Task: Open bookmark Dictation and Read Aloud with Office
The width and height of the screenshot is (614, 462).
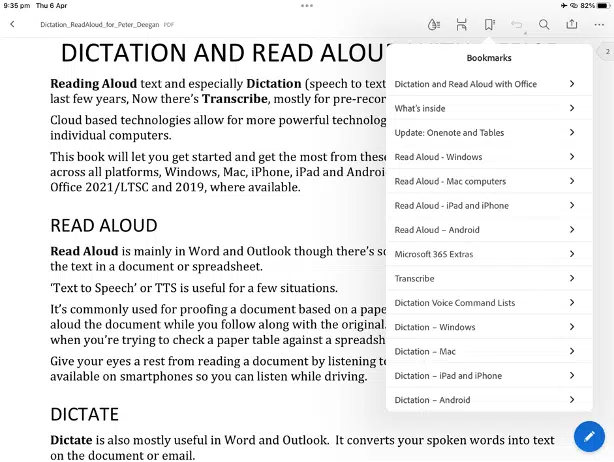Action: click(x=489, y=84)
